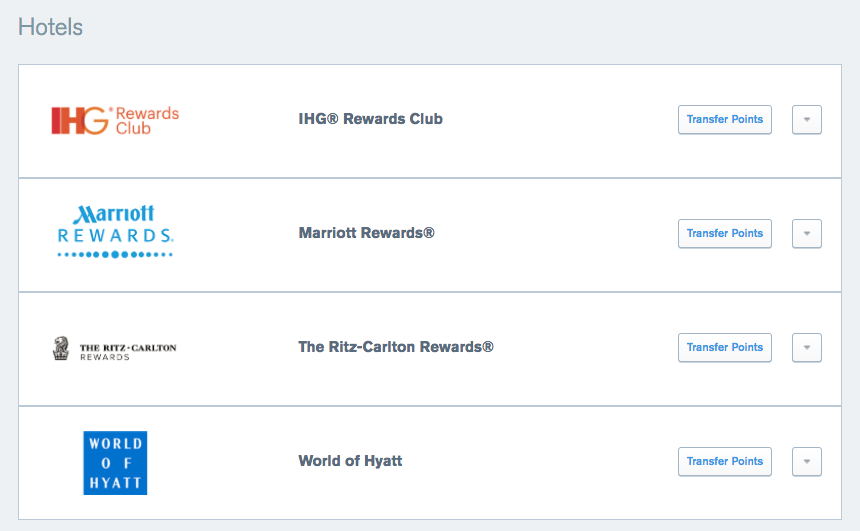The height and width of the screenshot is (531, 860).
Task: Expand the IHG Rewards Club dropdown arrow
Action: click(x=807, y=120)
